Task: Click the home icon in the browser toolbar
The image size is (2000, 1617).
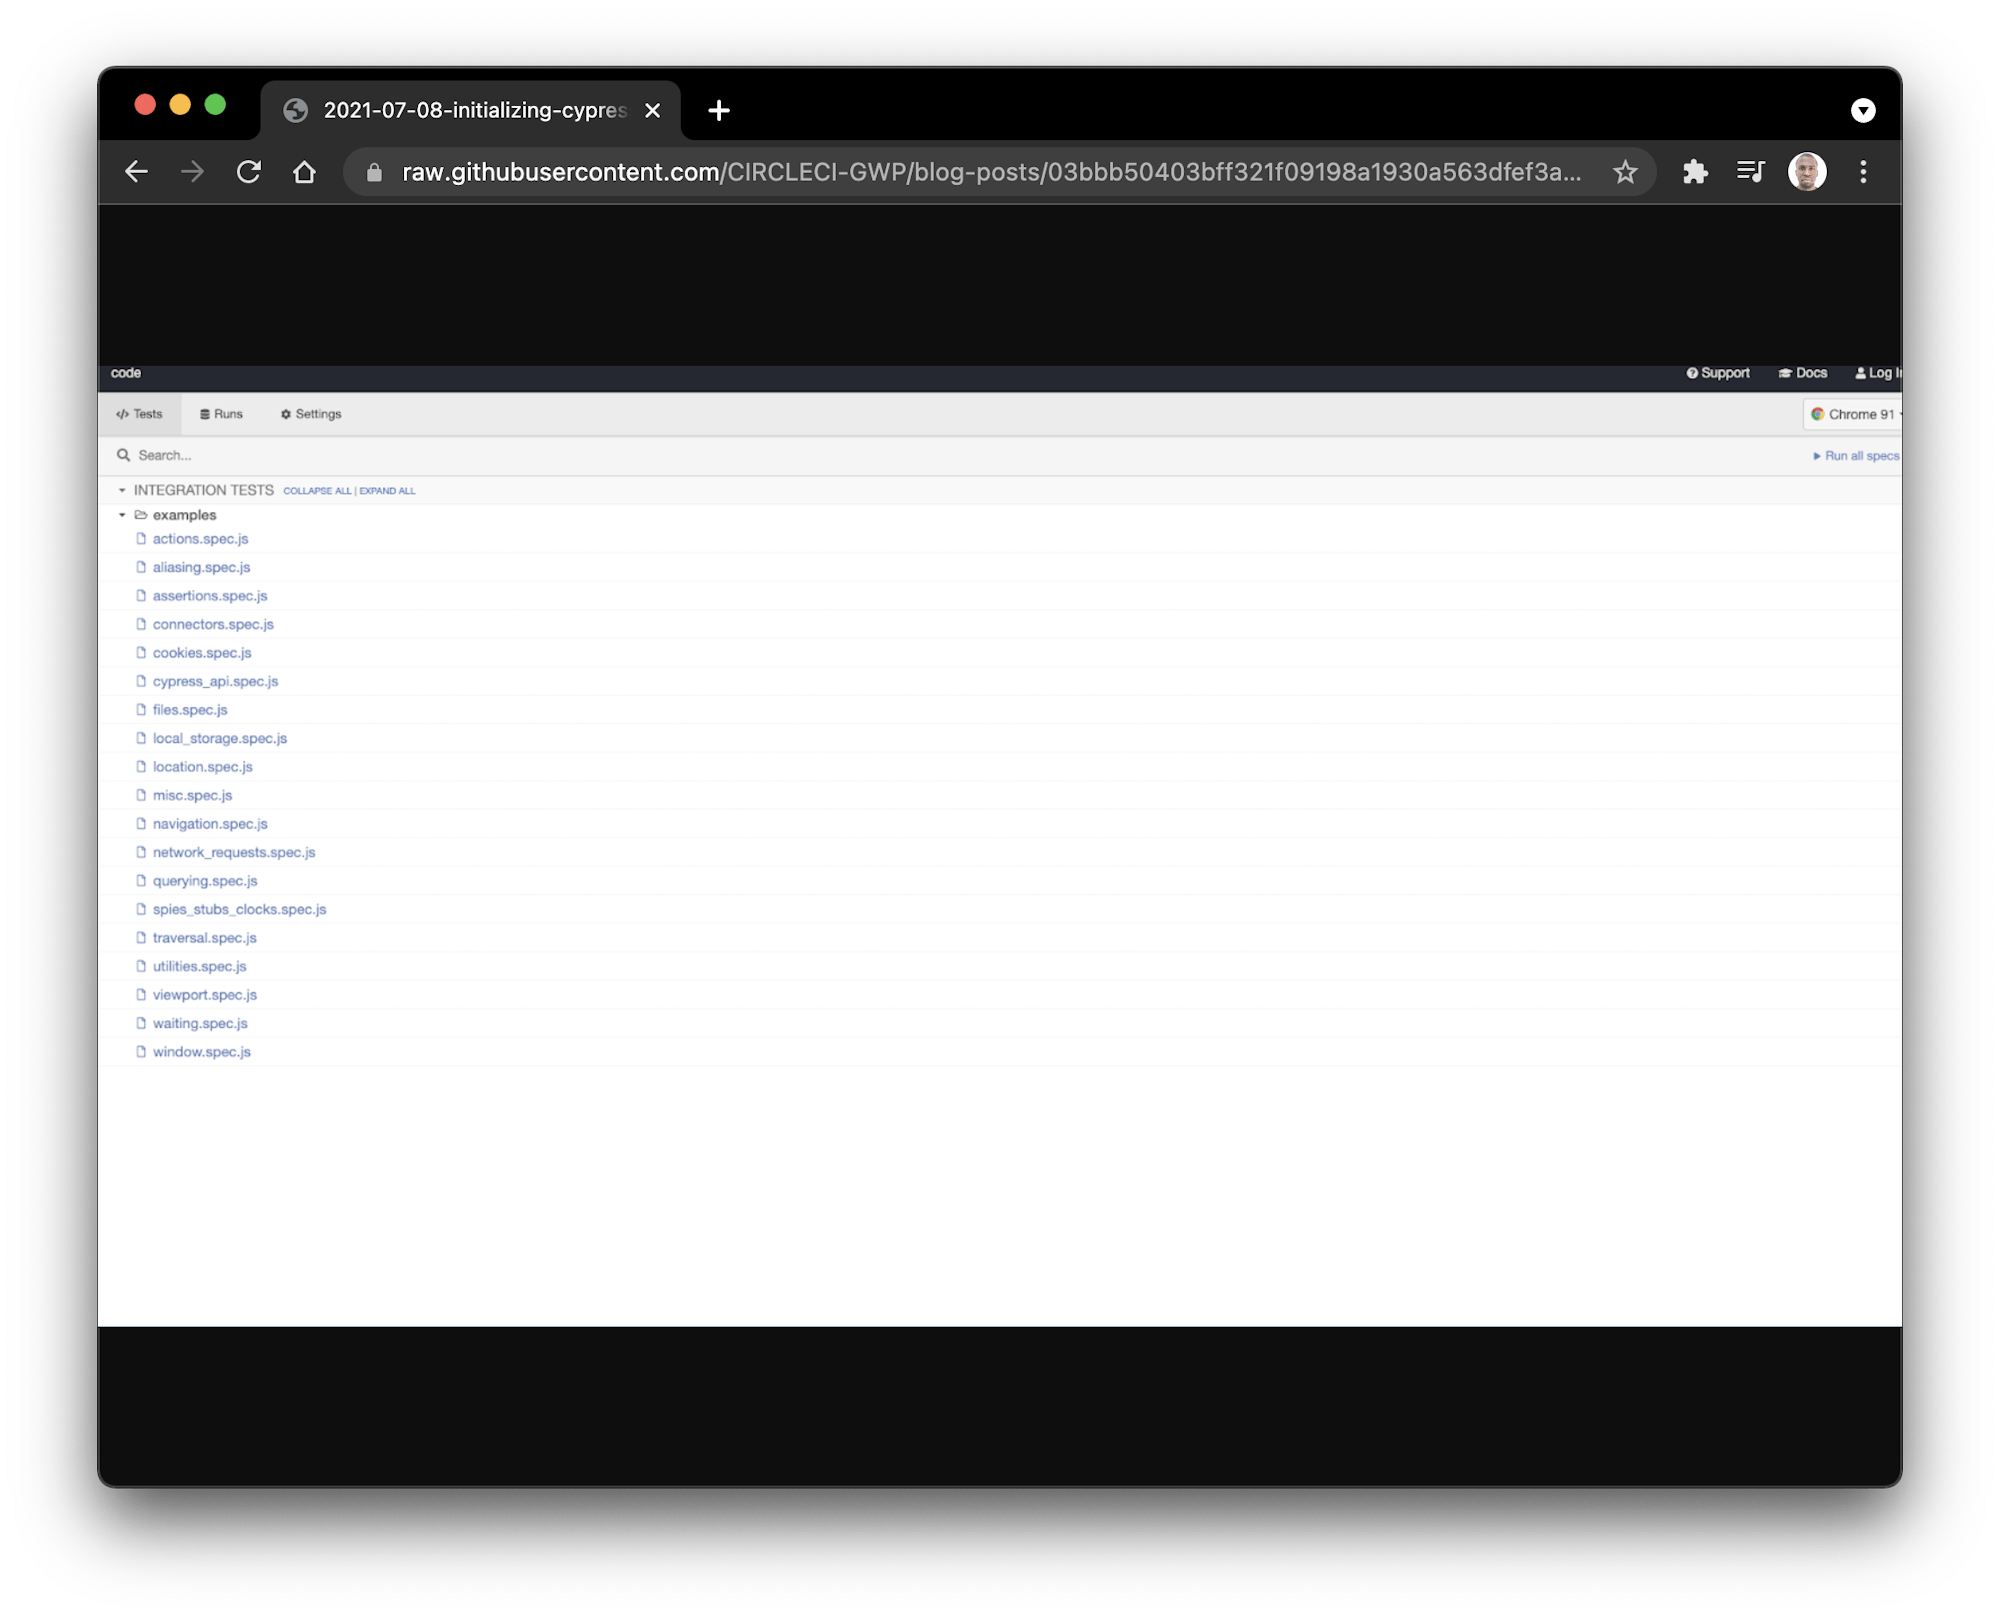Action: [x=304, y=172]
